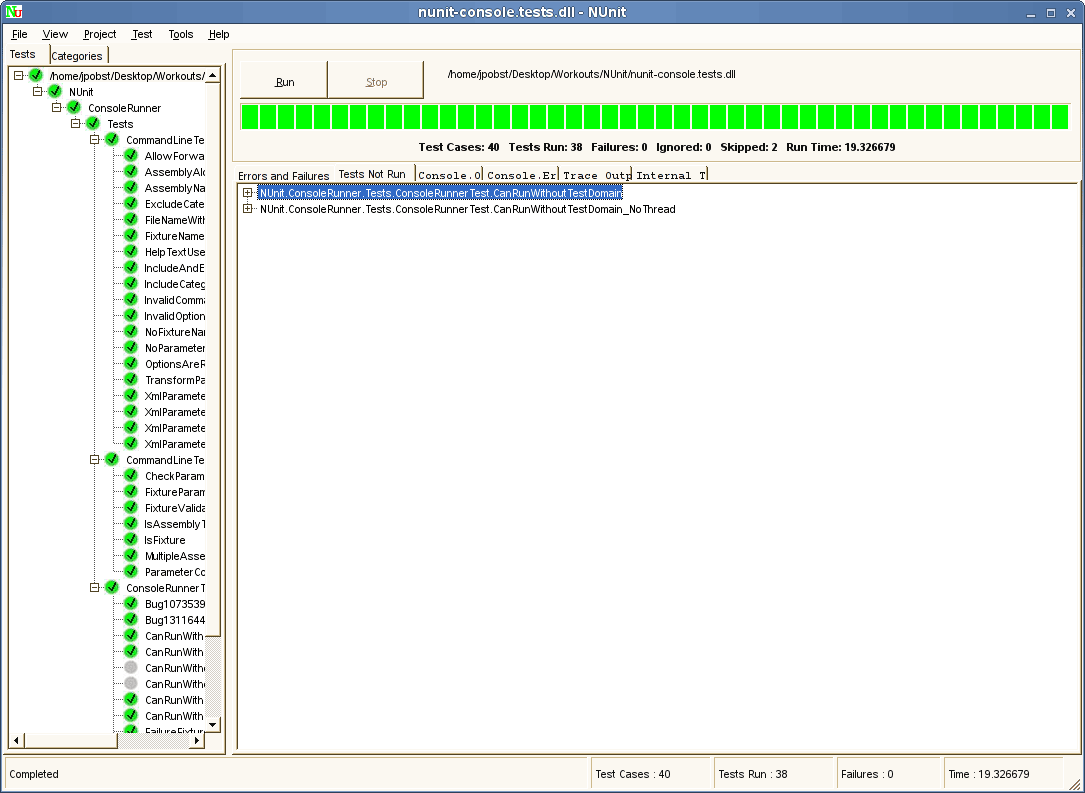Expand the CanRunWithoutTestDomain_NoThread result row
This screenshot has width=1085, height=793.
click(248, 208)
